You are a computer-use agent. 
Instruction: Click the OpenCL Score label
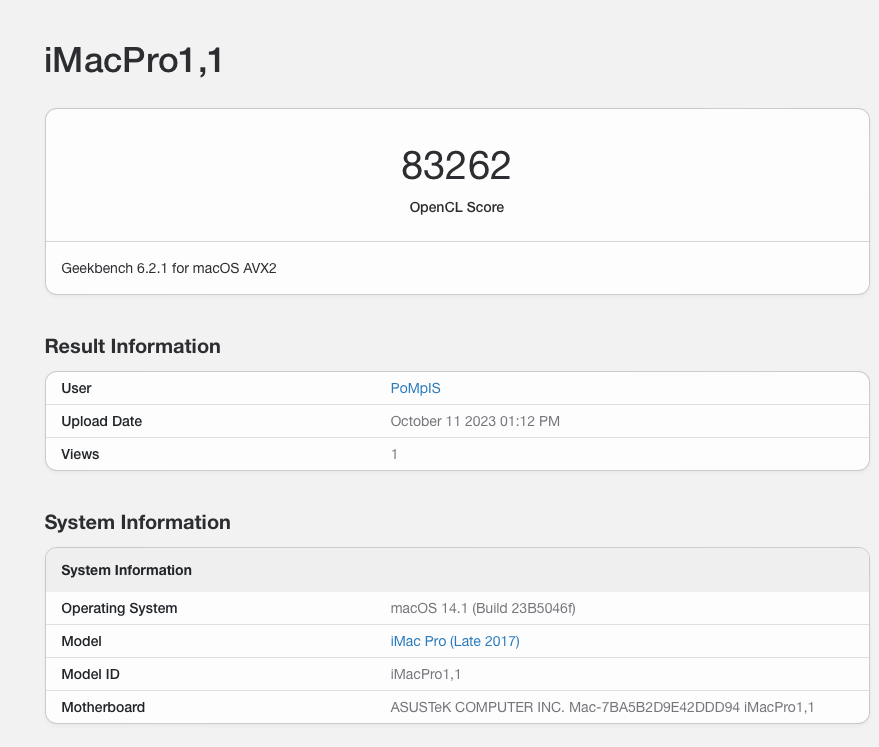click(x=456, y=207)
